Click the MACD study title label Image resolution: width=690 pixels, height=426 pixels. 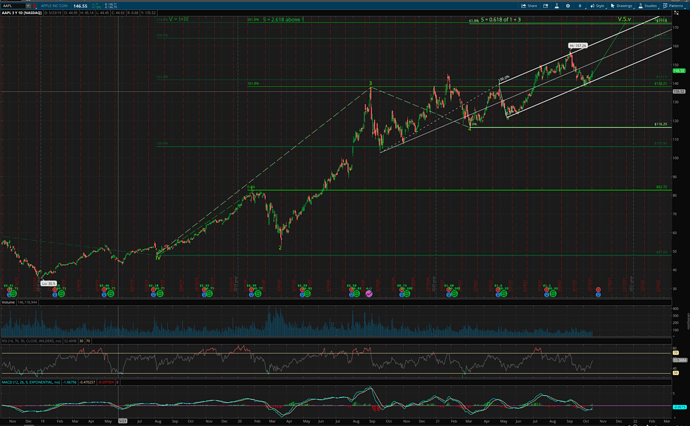click(31, 382)
